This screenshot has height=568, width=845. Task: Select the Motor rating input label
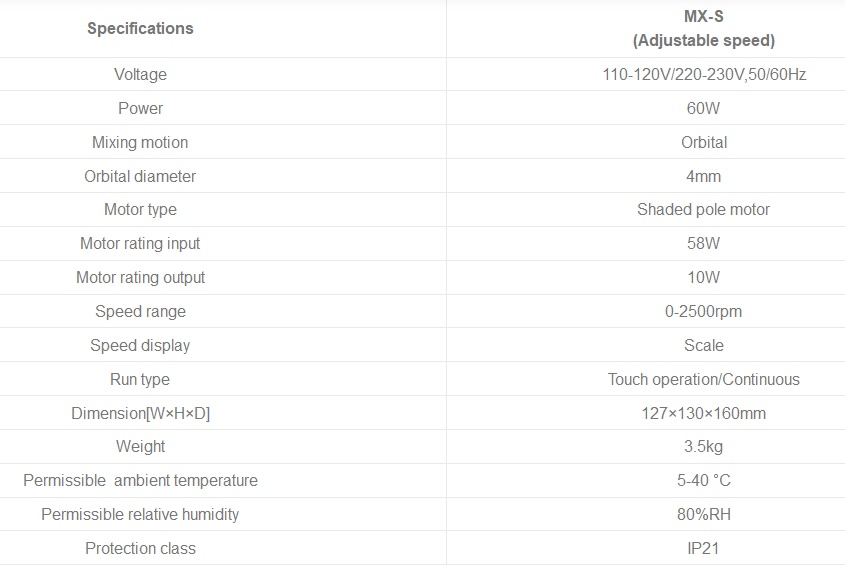(x=140, y=244)
